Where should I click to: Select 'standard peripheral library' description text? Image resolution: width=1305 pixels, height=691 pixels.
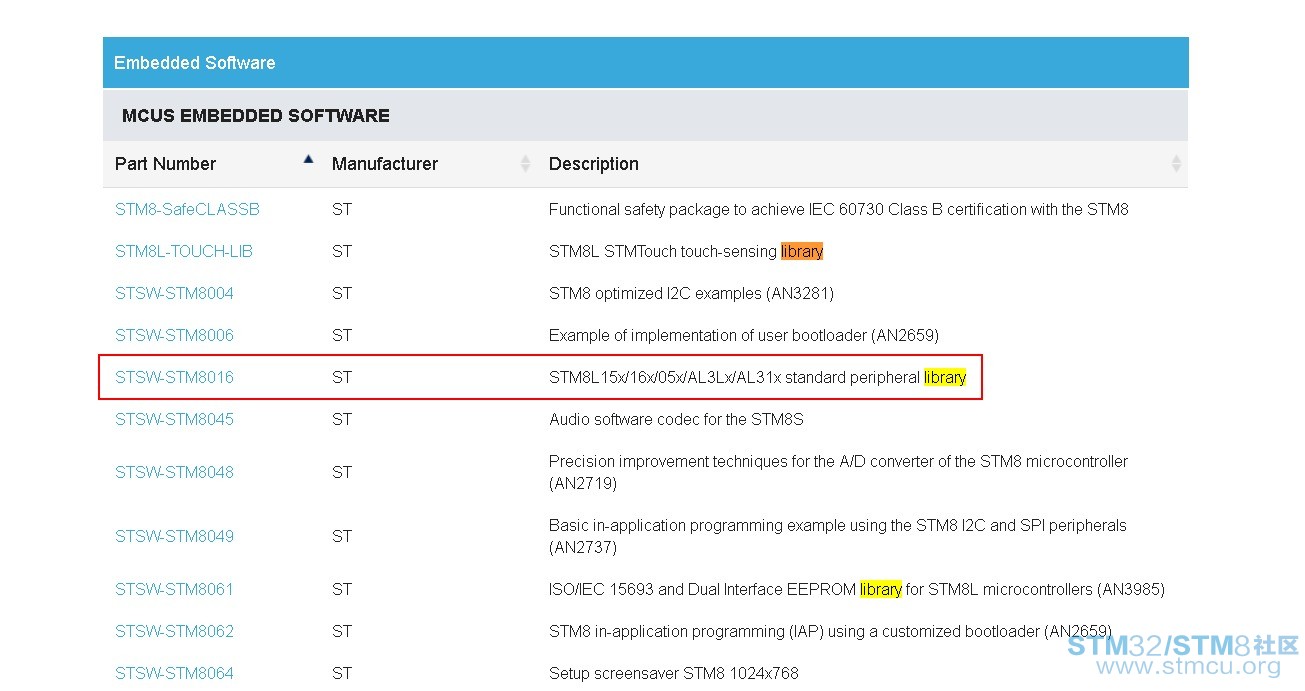[x=757, y=377]
